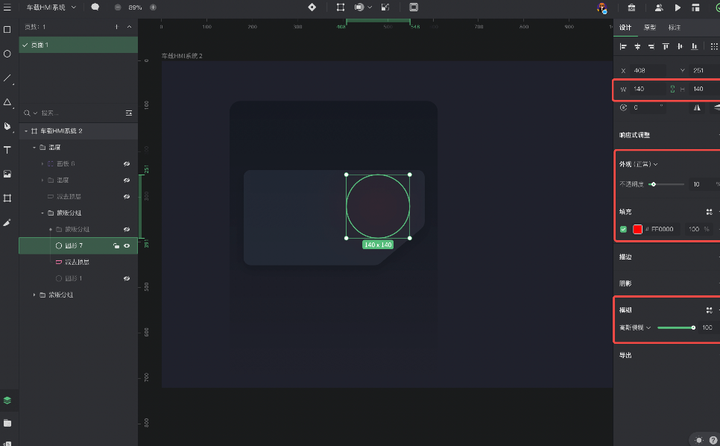Click the layout panel icon next to play
Viewport: 720px width, 446px height.
tap(696, 8)
